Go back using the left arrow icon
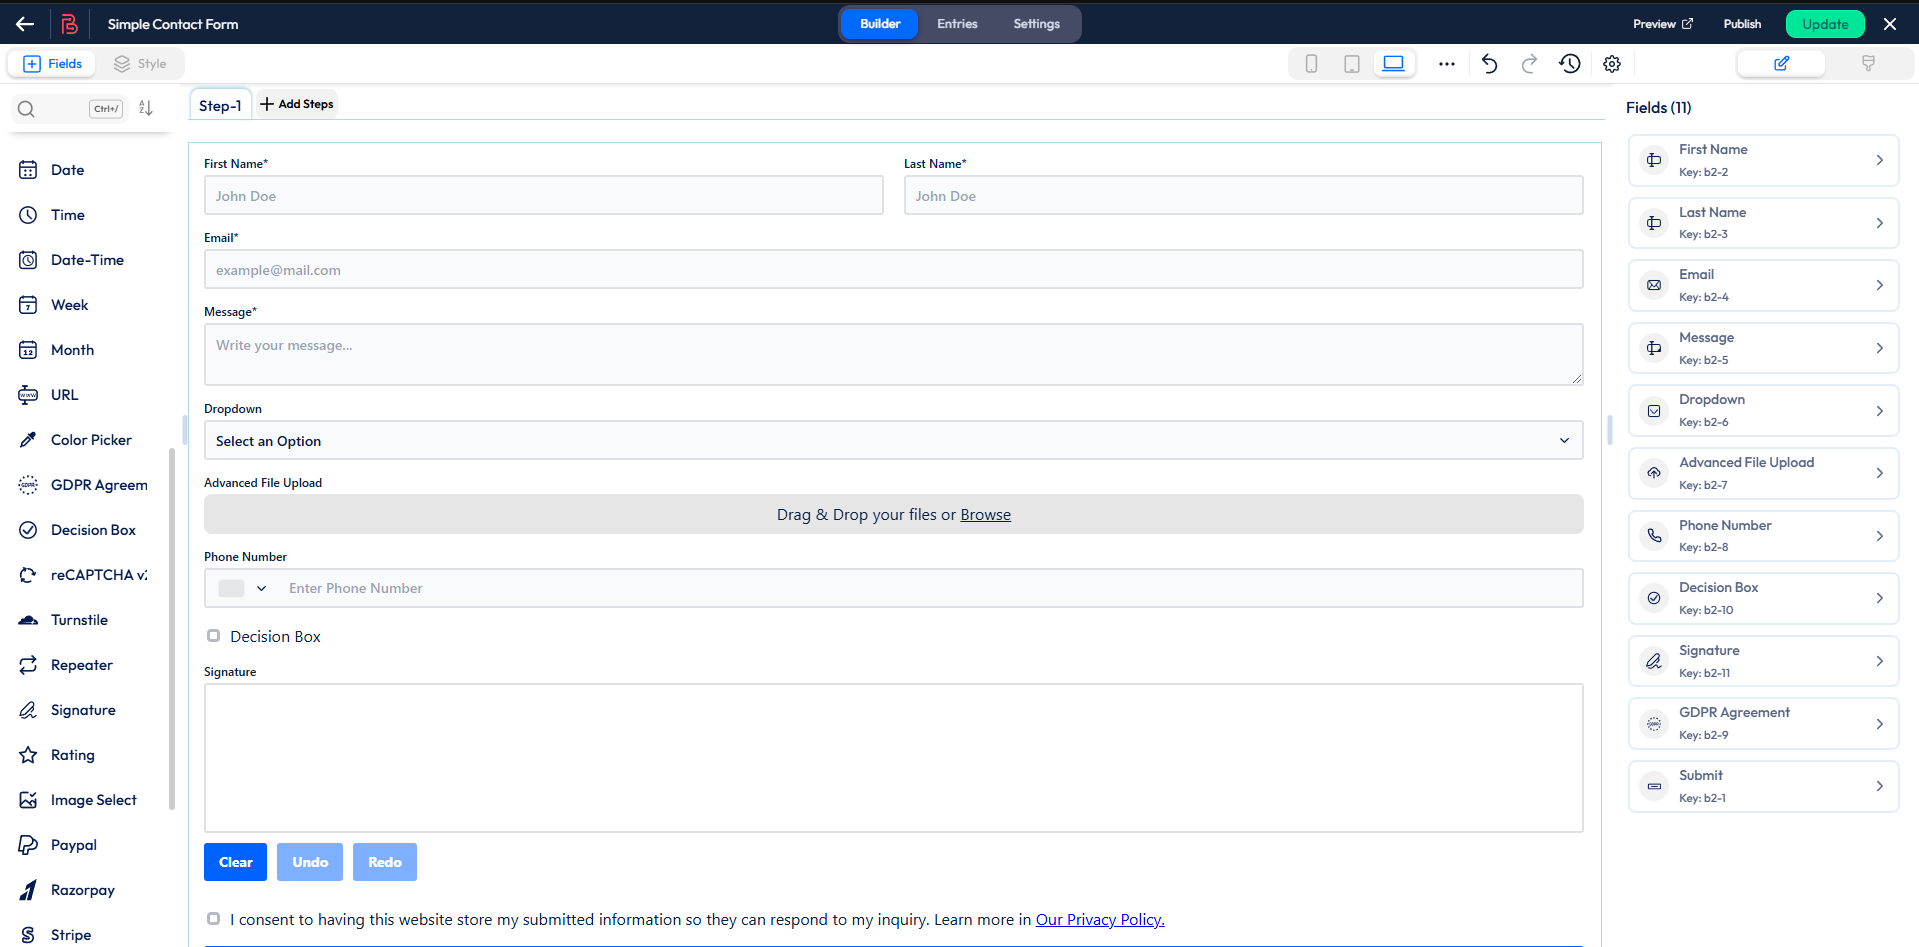 [25, 24]
